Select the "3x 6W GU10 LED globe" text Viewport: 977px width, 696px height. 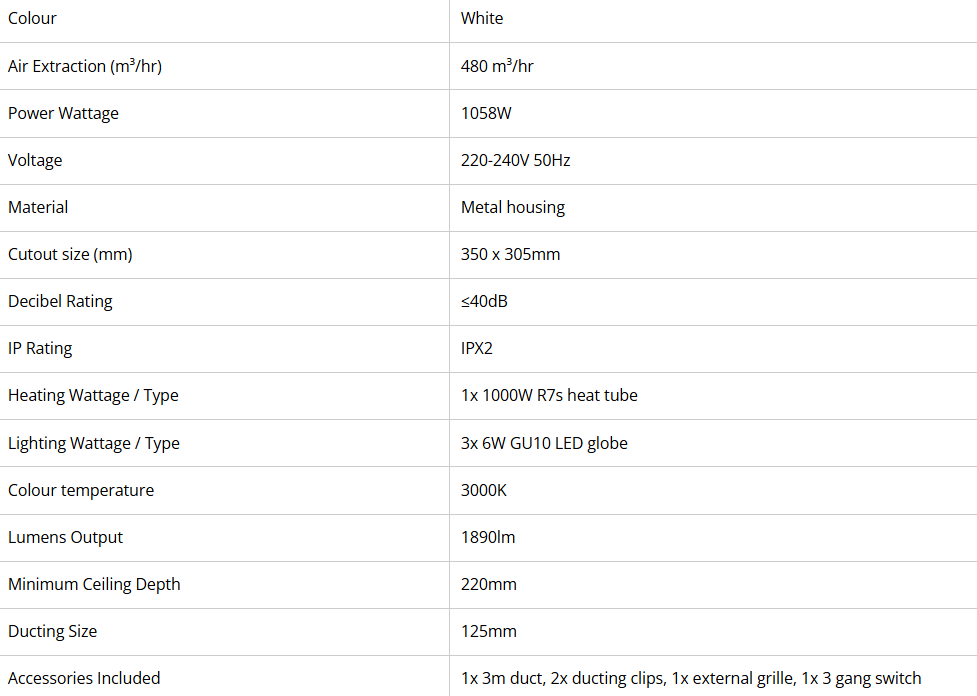[x=544, y=443]
